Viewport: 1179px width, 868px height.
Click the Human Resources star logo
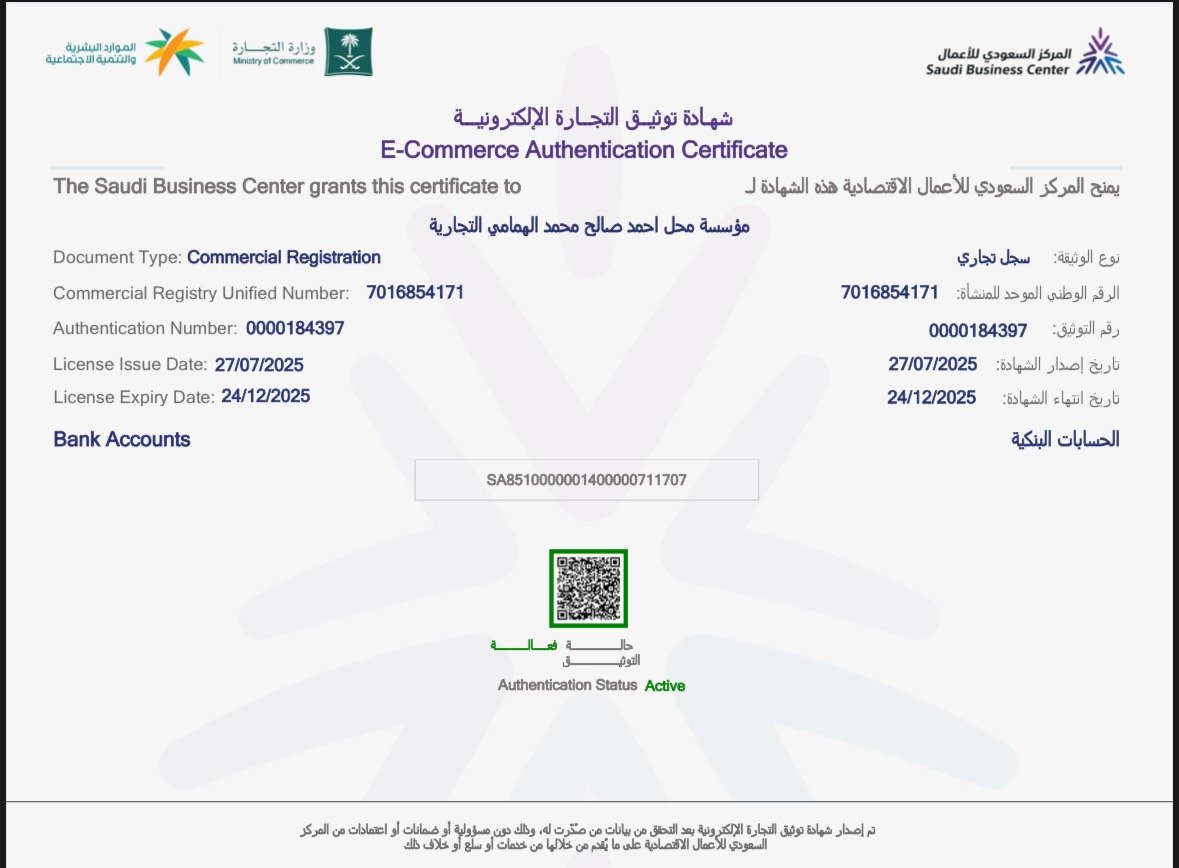(x=173, y=52)
